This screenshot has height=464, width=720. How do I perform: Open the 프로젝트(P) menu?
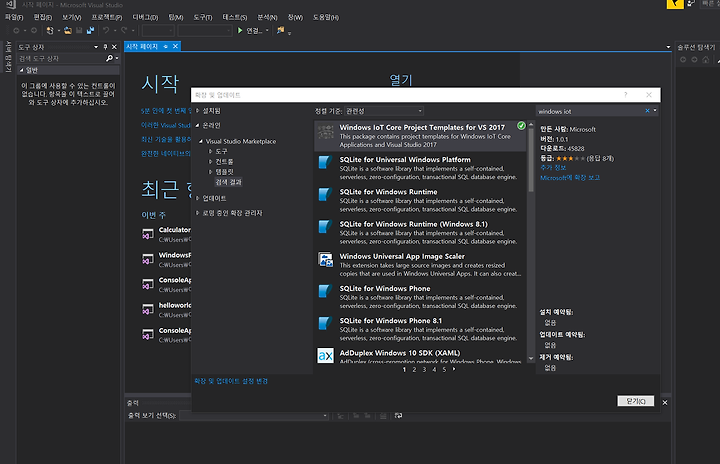pos(107,17)
